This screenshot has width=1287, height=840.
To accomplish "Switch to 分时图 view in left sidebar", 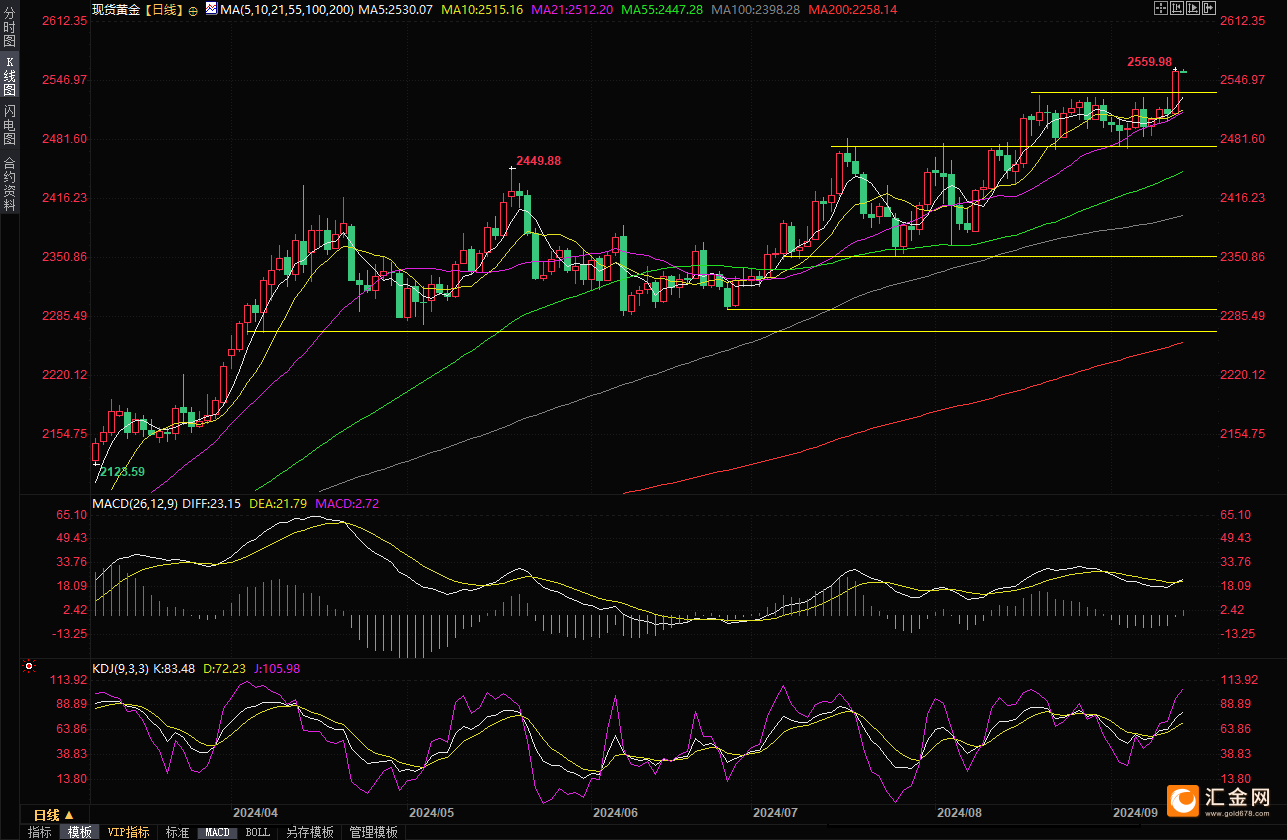I will [x=9, y=25].
